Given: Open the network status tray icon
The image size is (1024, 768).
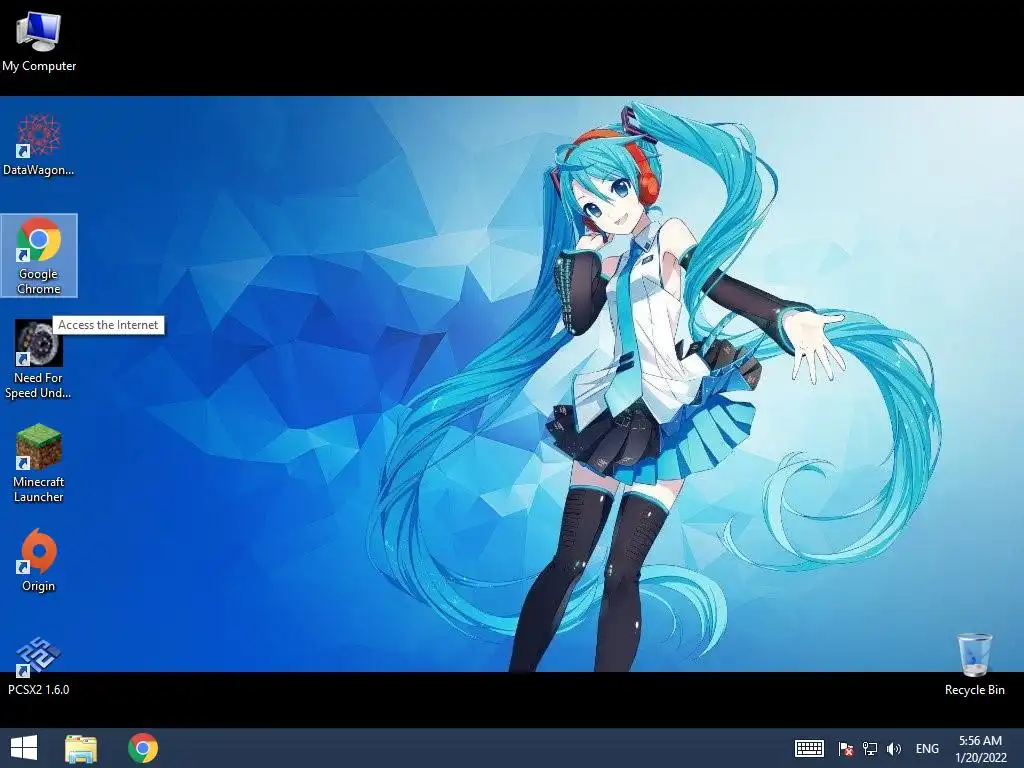Looking at the screenshot, I should point(869,748).
